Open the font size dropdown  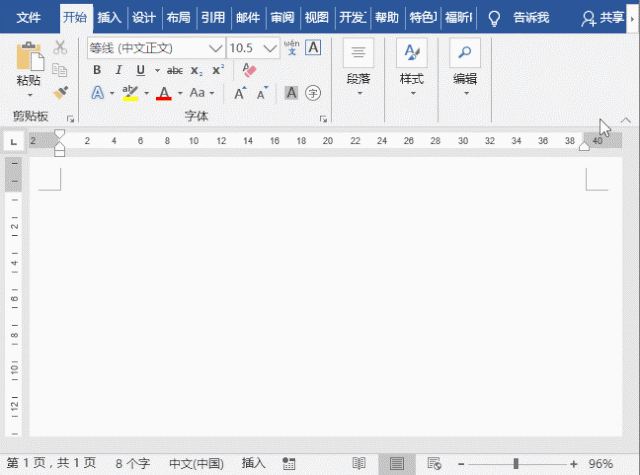(x=270, y=48)
